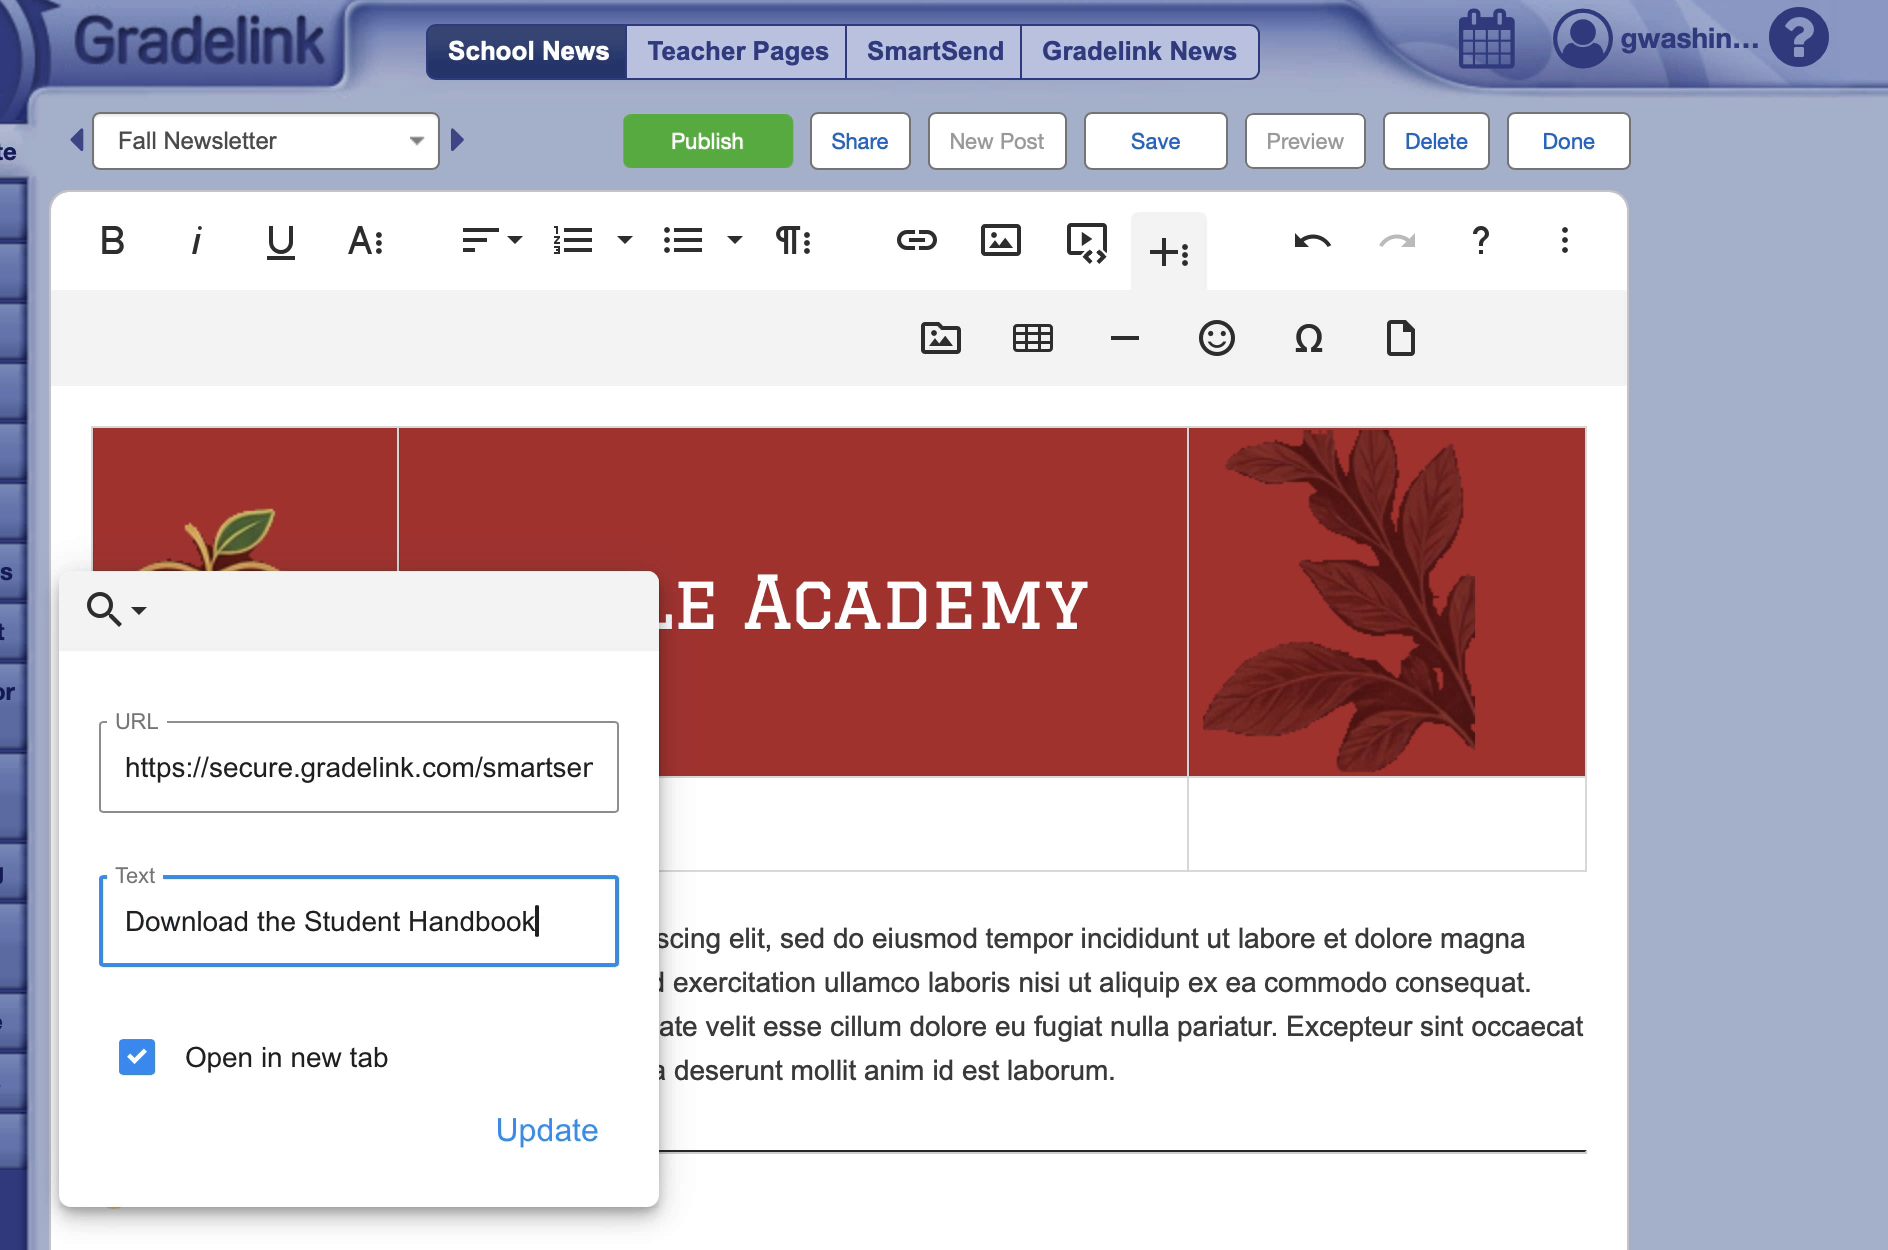Click the Preview button
The image size is (1888, 1250).
coord(1305,141)
